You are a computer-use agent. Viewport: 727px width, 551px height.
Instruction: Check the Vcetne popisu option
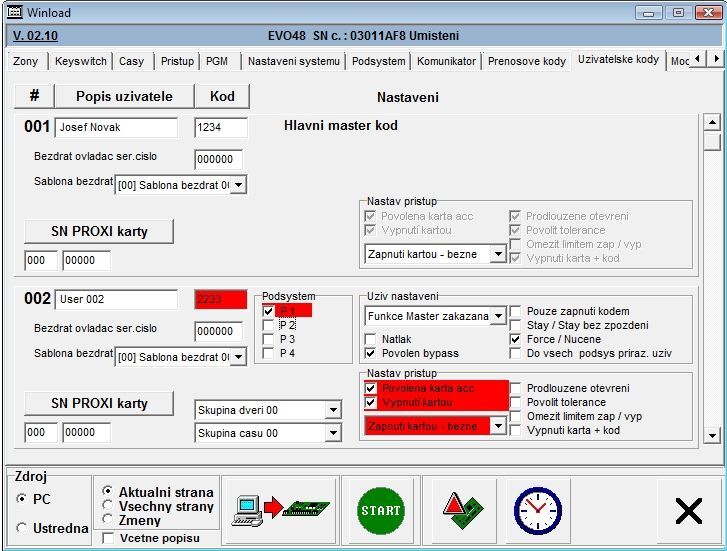109,538
